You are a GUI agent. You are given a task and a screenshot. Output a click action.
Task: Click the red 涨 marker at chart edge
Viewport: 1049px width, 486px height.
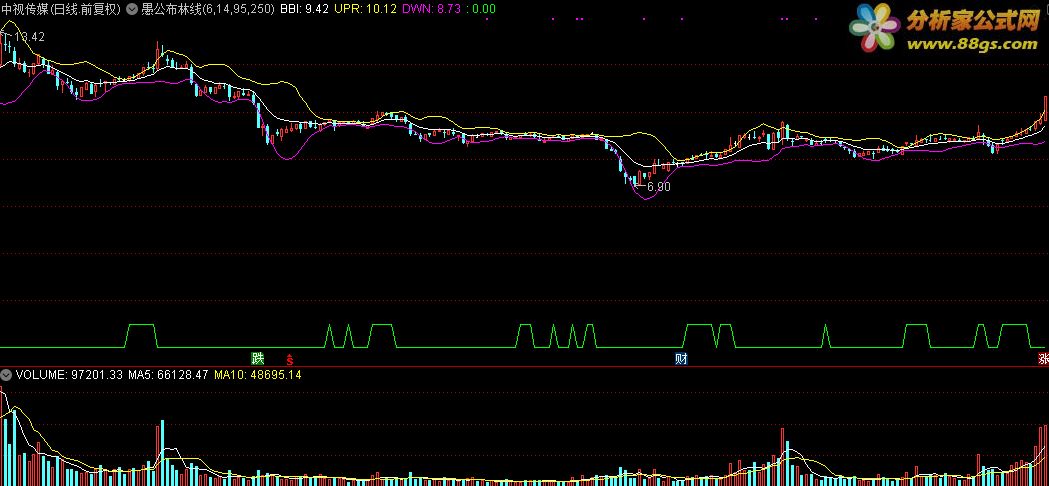click(1043, 358)
